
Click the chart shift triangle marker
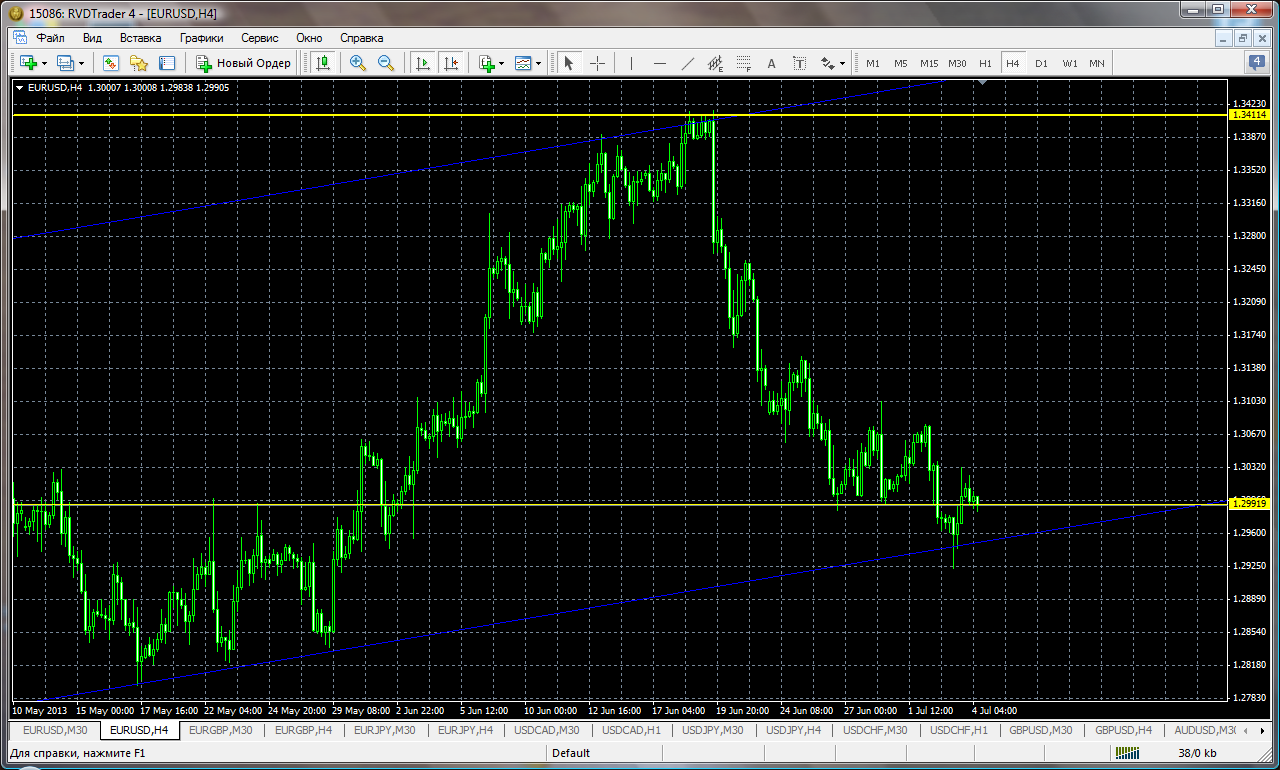(984, 84)
